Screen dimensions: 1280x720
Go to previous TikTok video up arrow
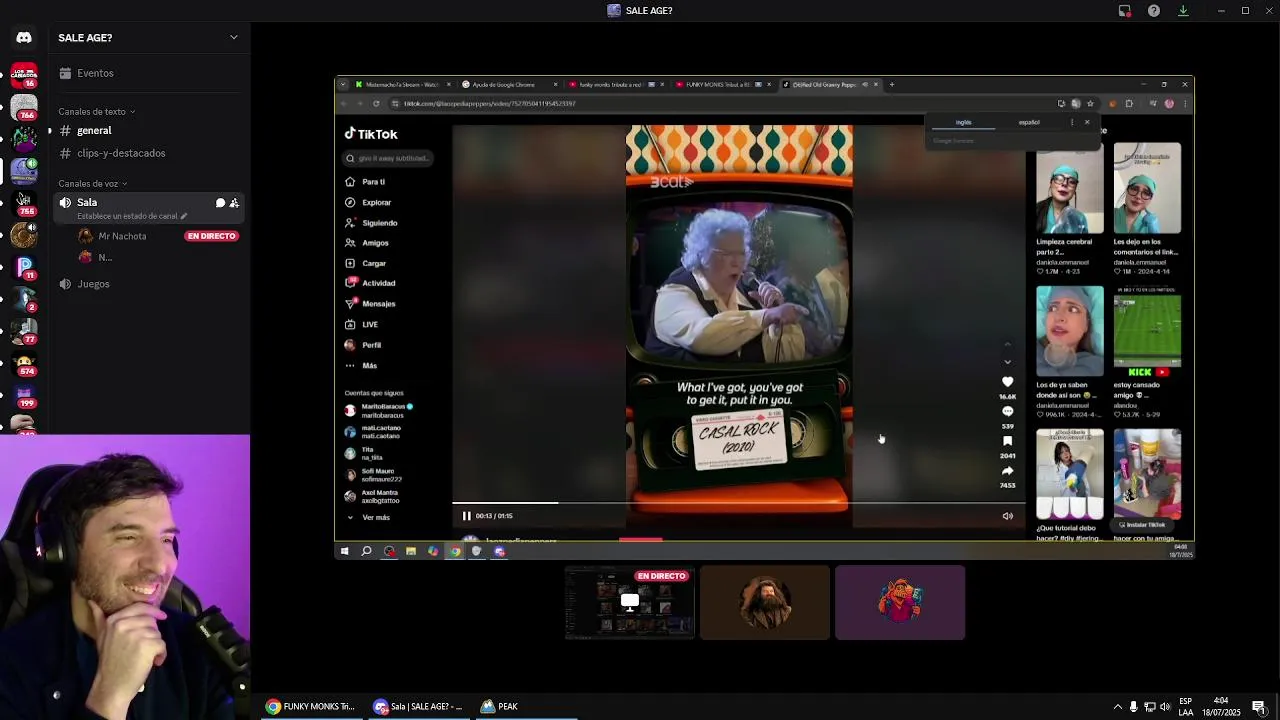(x=1007, y=345)
